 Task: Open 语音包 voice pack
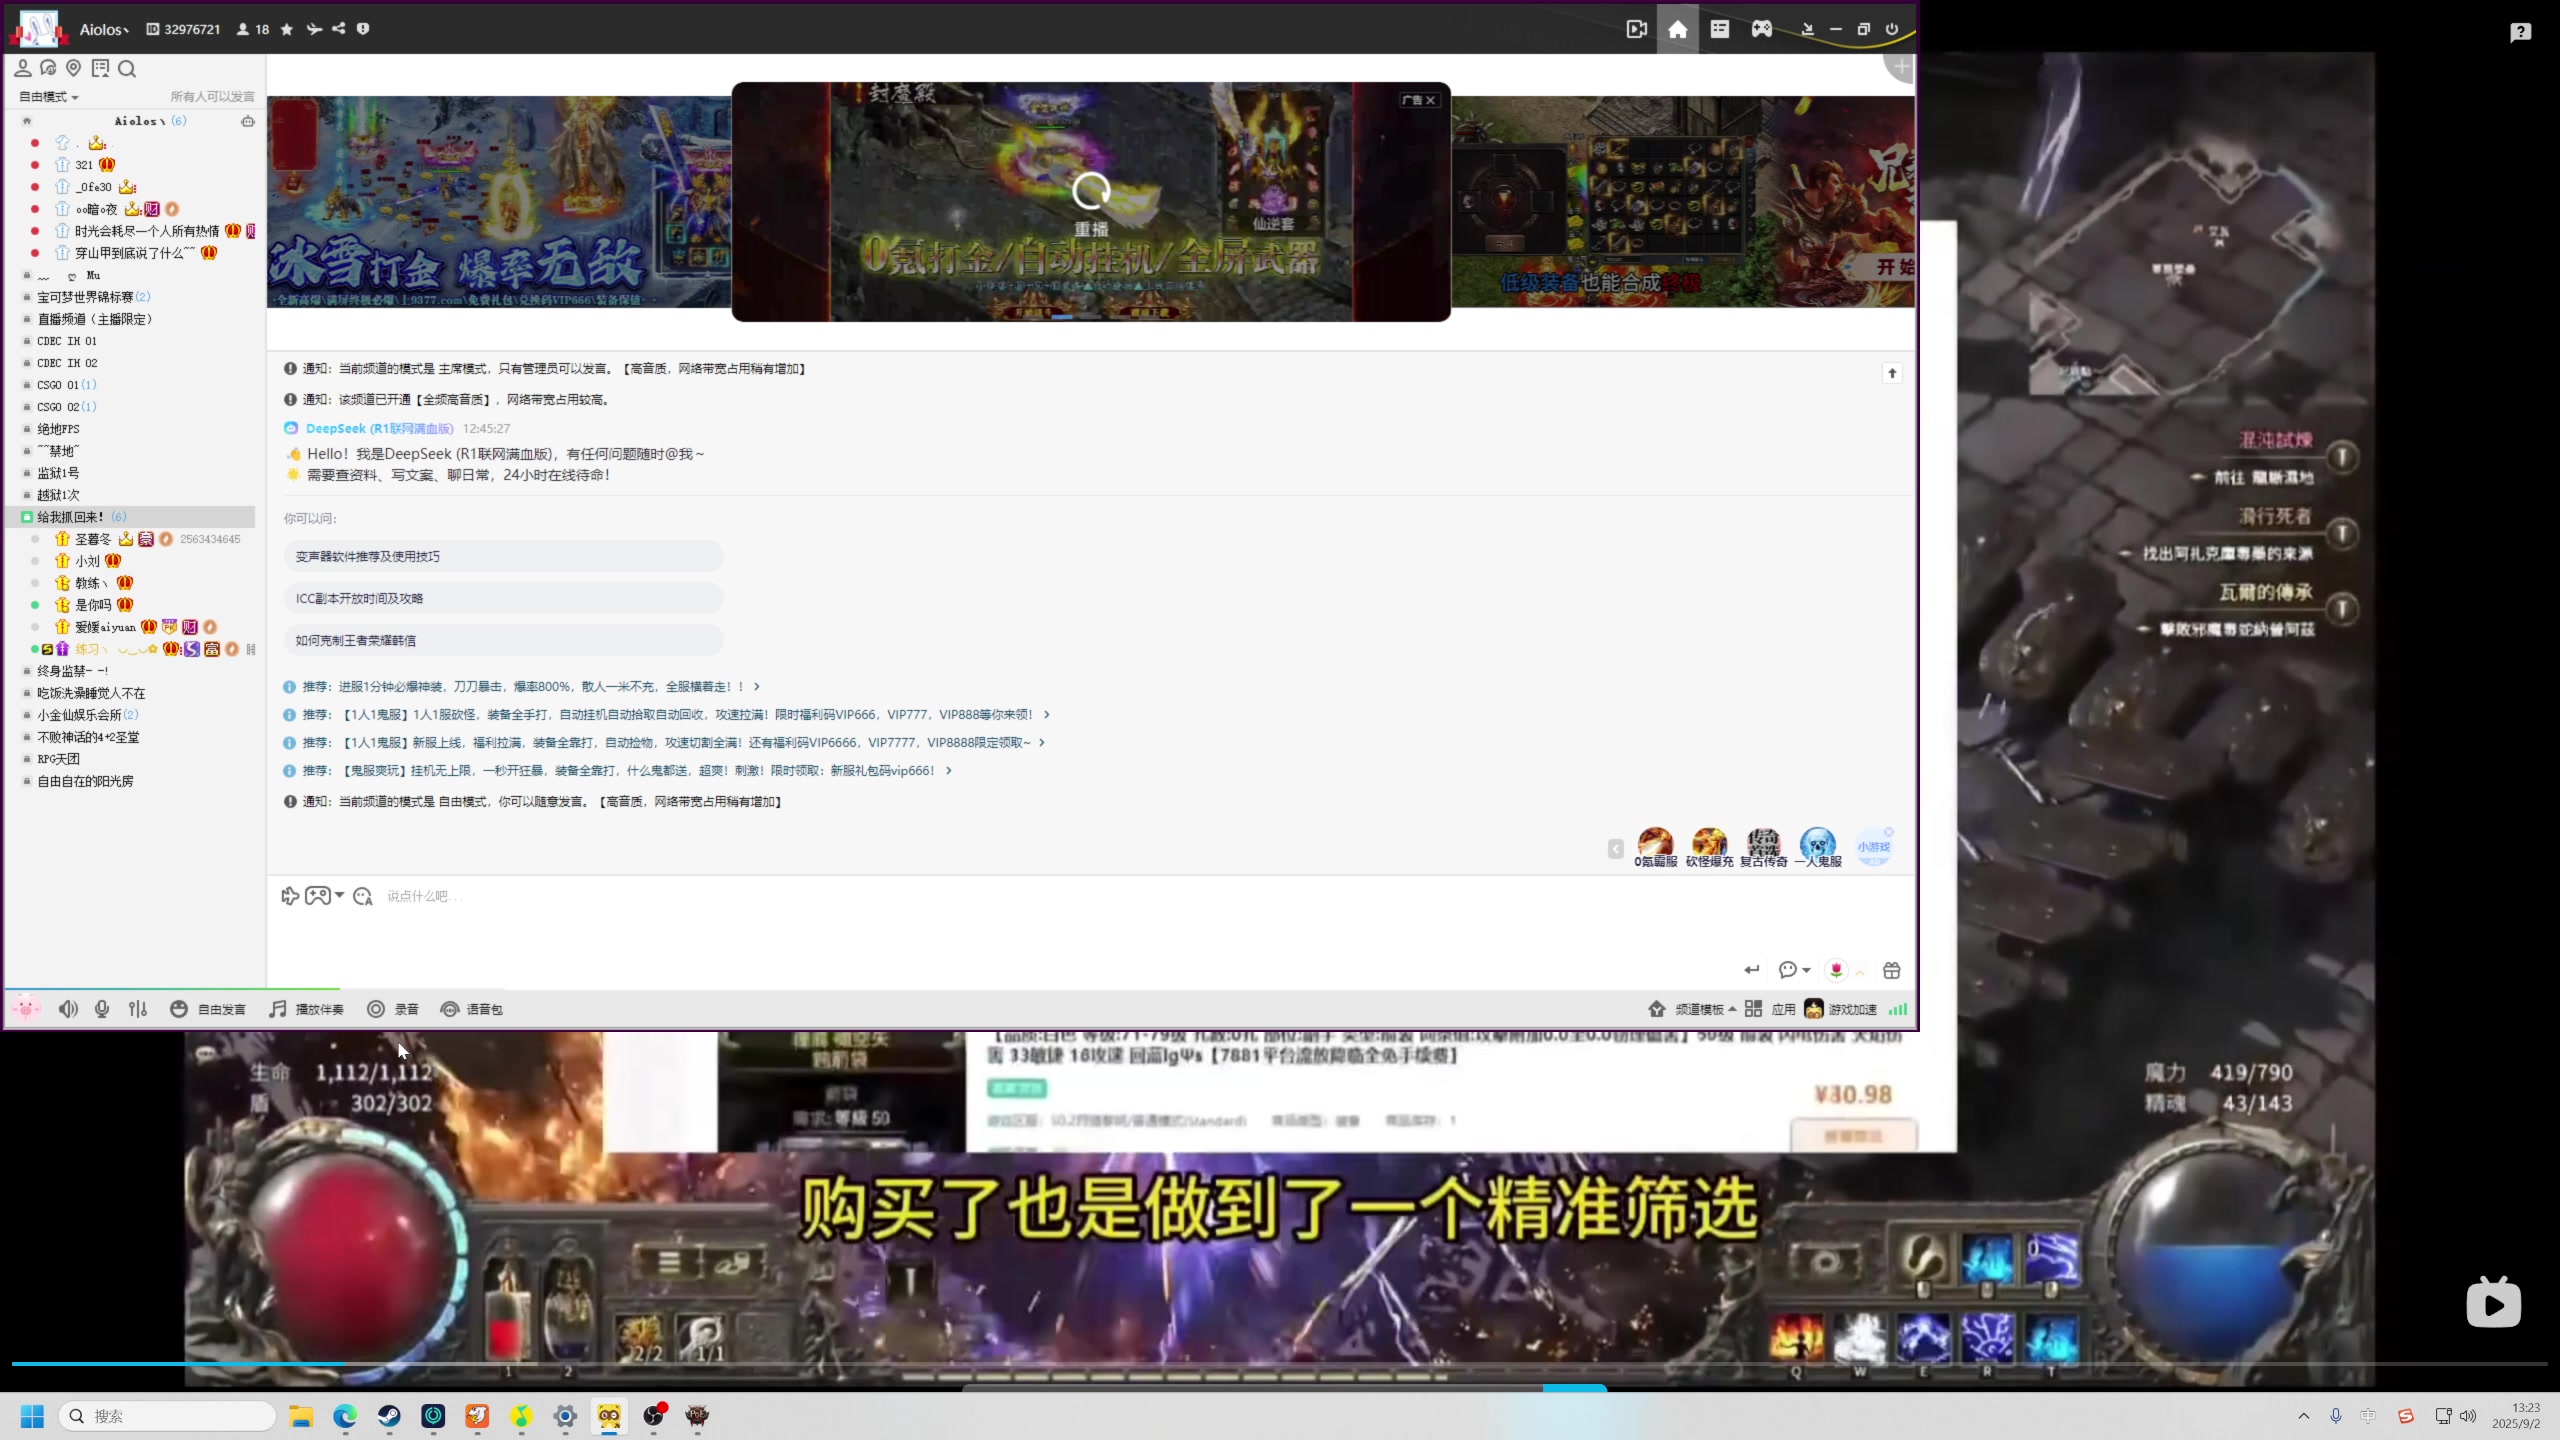[472, 1009]
